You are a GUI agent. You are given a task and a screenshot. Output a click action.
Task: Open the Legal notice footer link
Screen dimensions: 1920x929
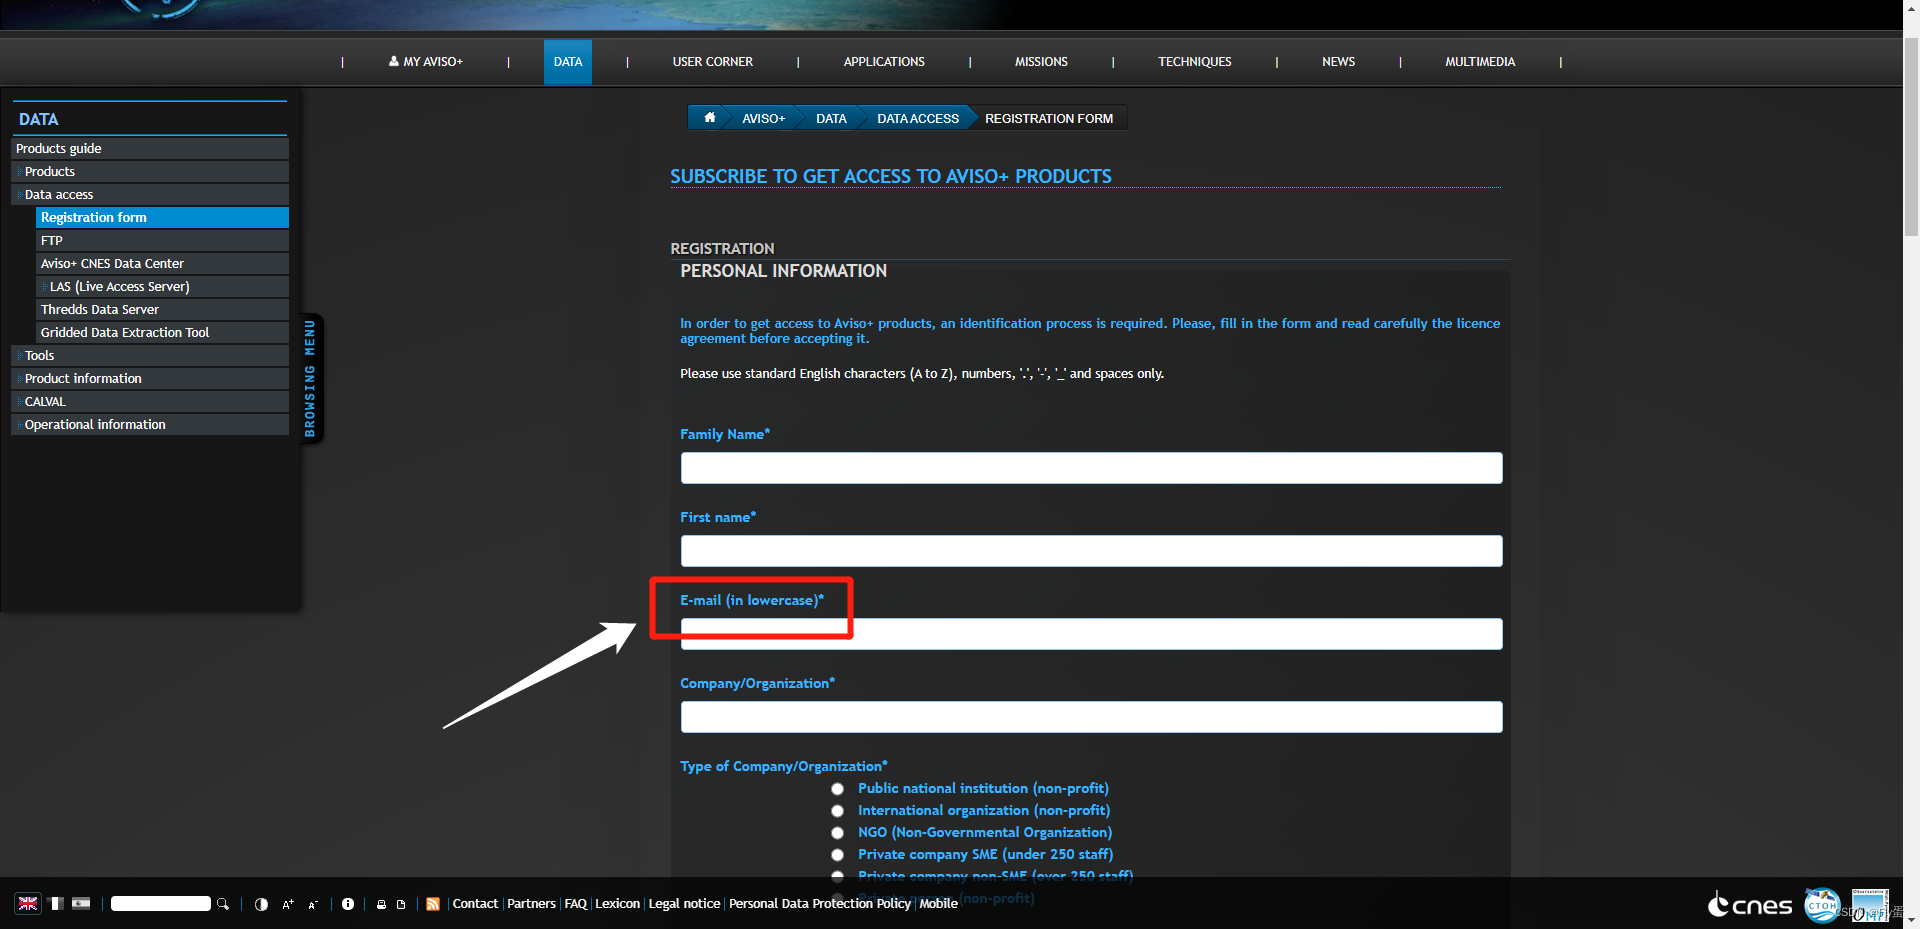[x=684, y=903]
